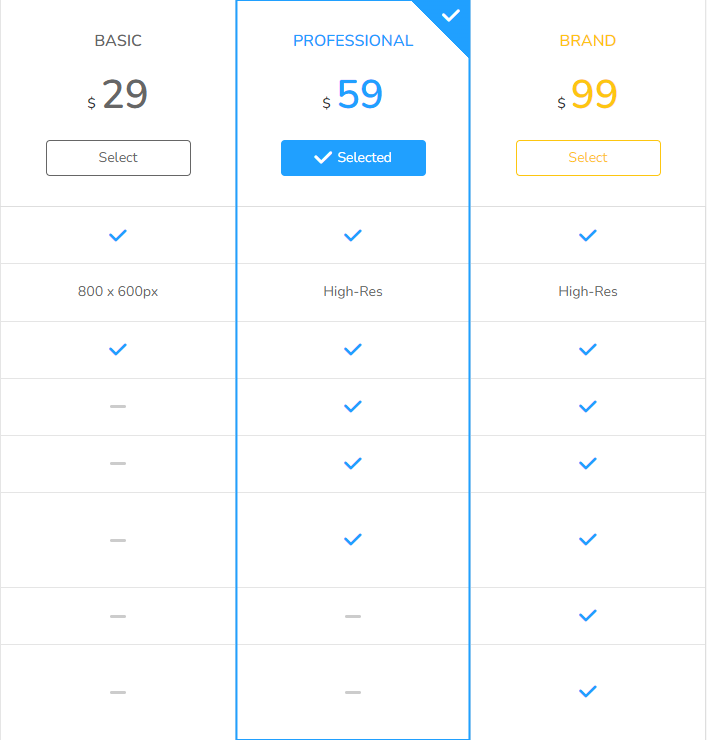Image resolution: width=707 pixels, height=740 pixels.
Task: Click the checkmark inside the Selected button
Action: [x=323, y=158]
